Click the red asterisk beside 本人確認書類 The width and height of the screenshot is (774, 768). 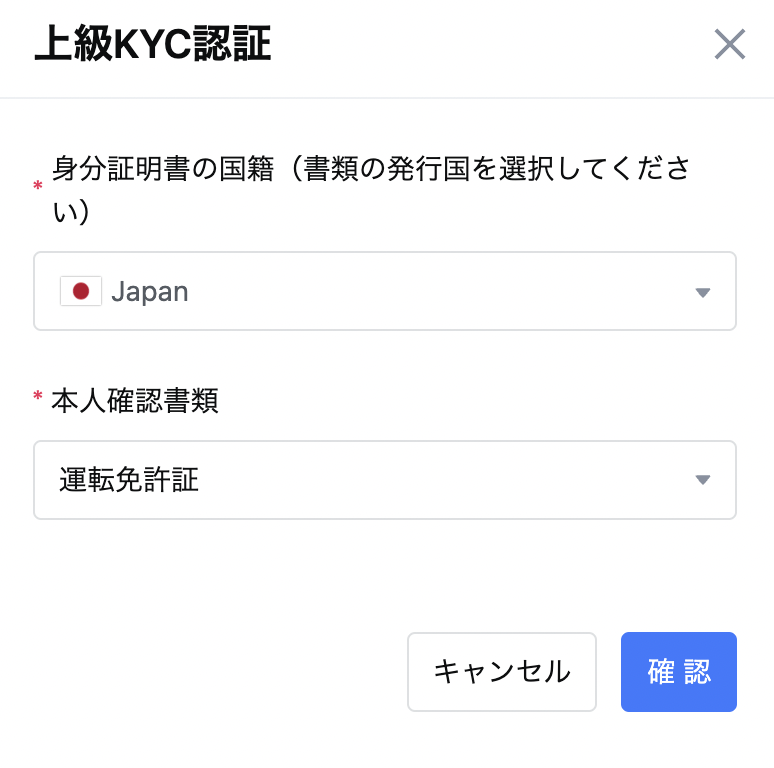[x=38, y=396]
